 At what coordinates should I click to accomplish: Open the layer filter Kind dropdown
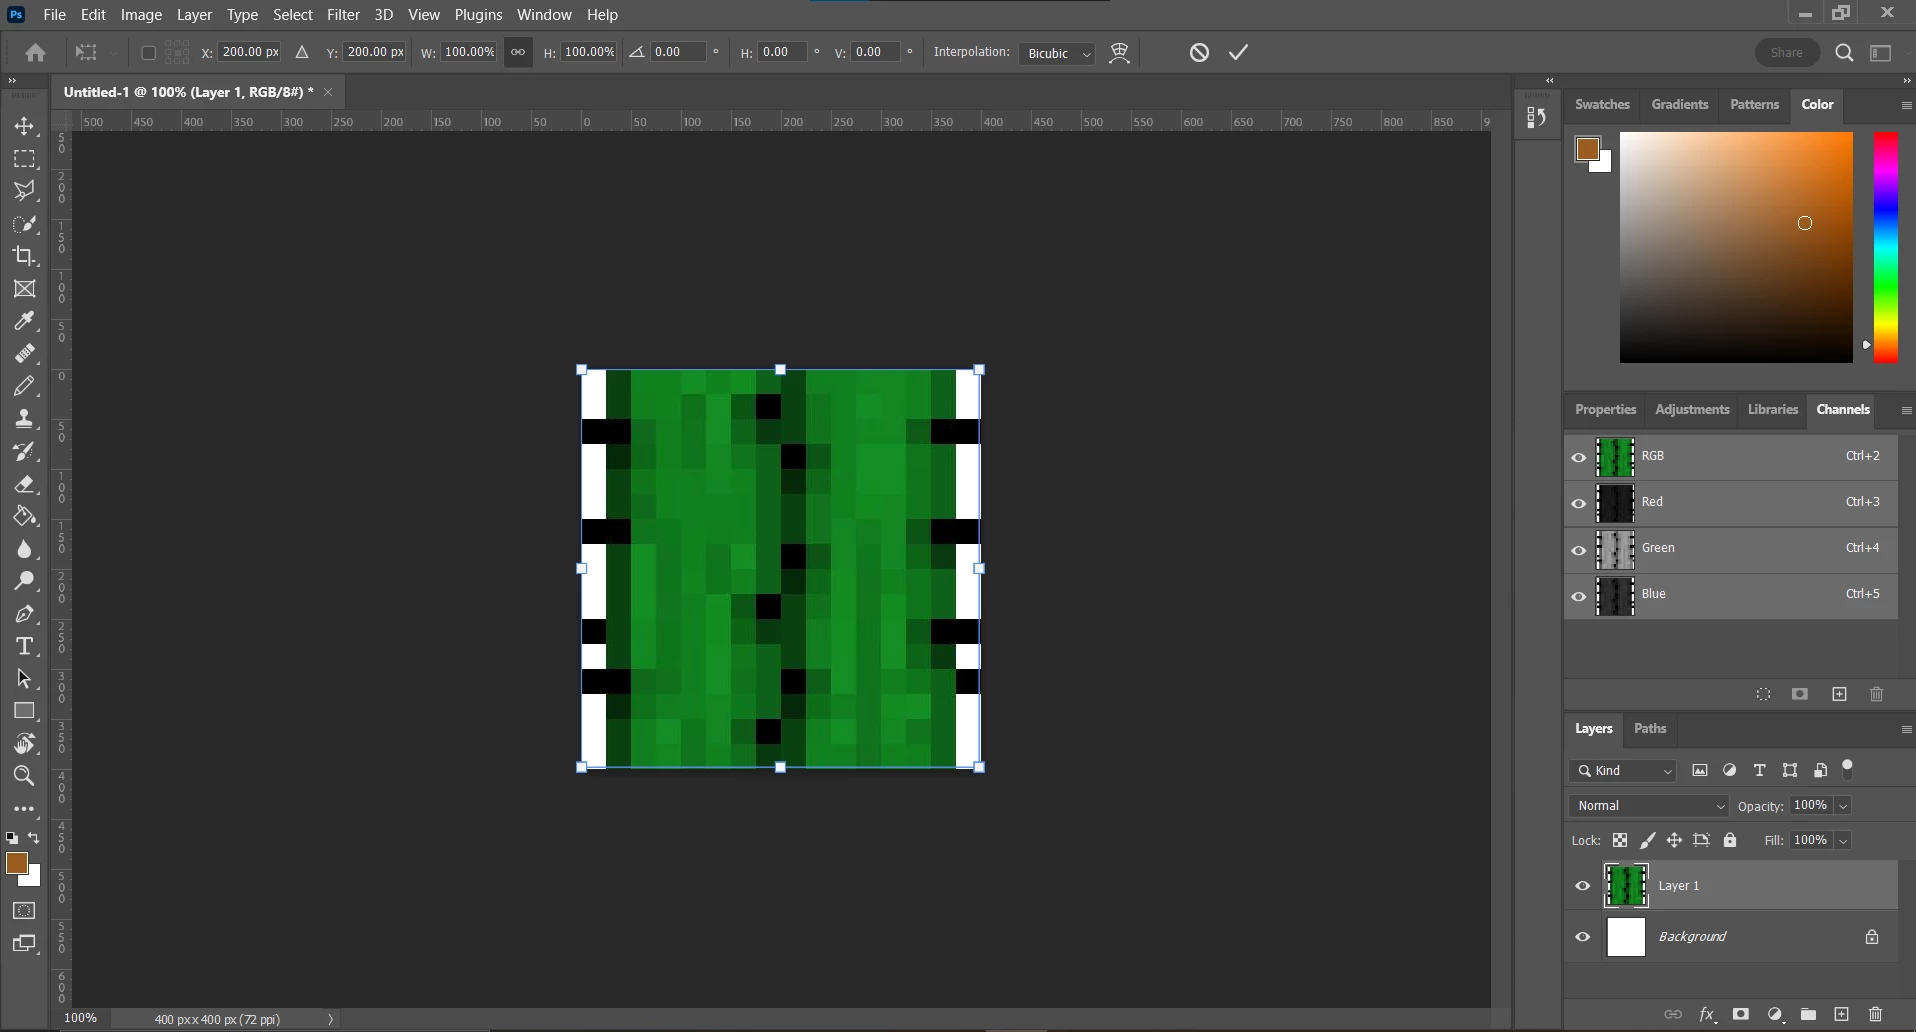[x=1623, y=771]
